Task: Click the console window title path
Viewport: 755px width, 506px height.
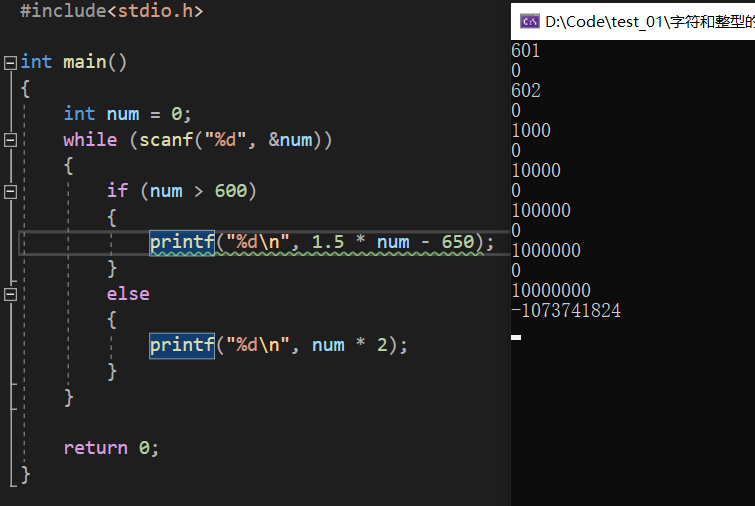Action: [650, 22]
